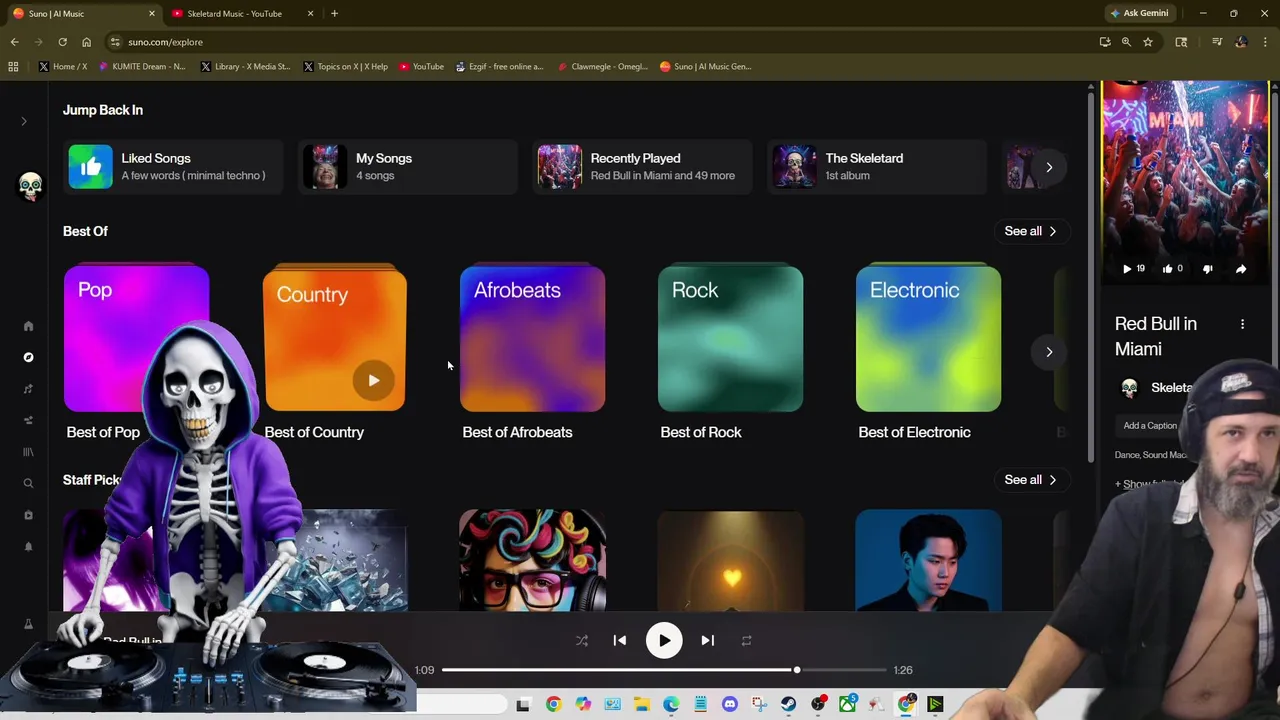Open media controls icon in Chrome toolbar
The image size is (1280, 720).
coord(1216,42)
